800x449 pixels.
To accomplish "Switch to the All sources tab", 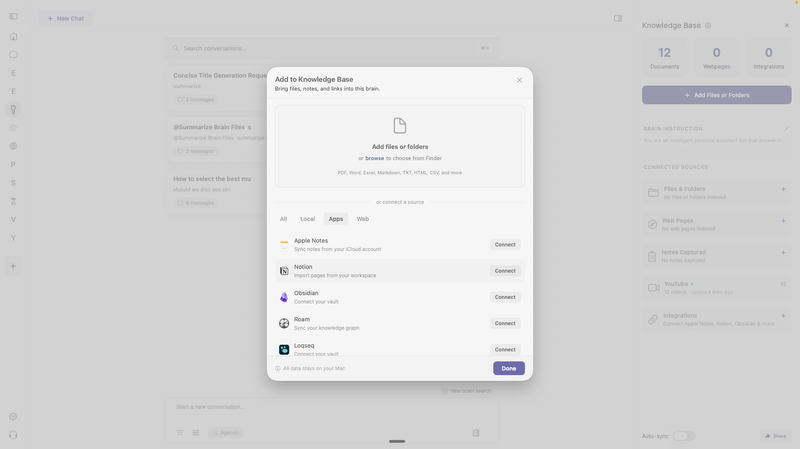I will click(283, 219).
